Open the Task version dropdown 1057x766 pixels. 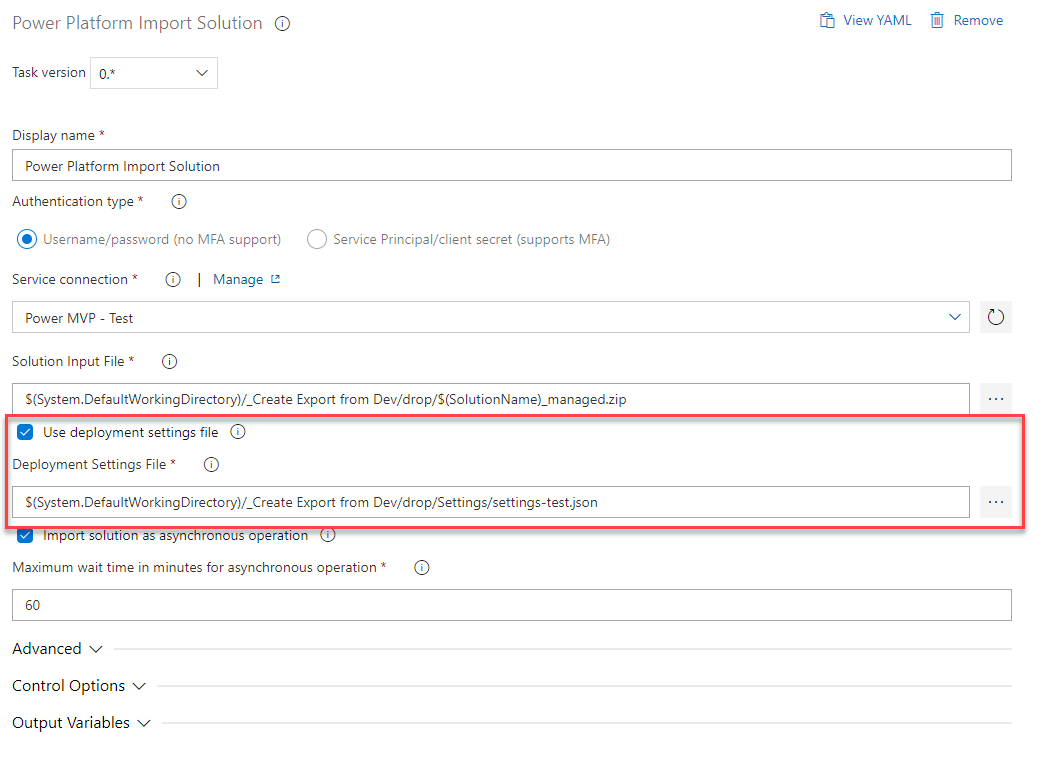pyautogui.click(x=154, y=73)
